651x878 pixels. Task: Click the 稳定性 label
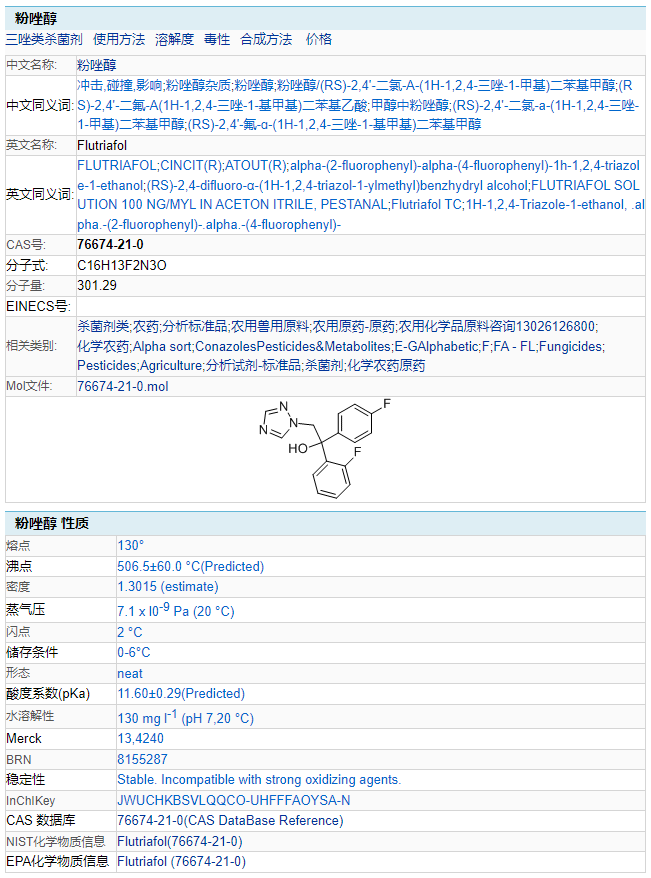pos(26,779)
